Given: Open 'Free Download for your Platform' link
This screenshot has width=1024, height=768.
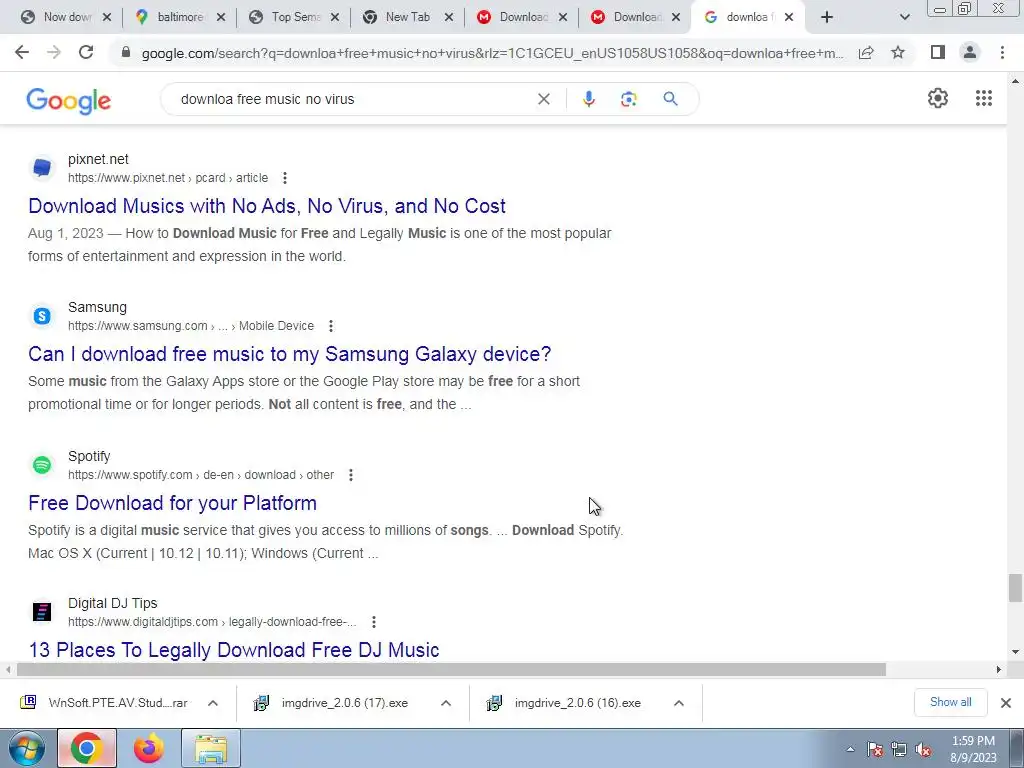Looking at the screenshot, I should [x=172, y=503].
